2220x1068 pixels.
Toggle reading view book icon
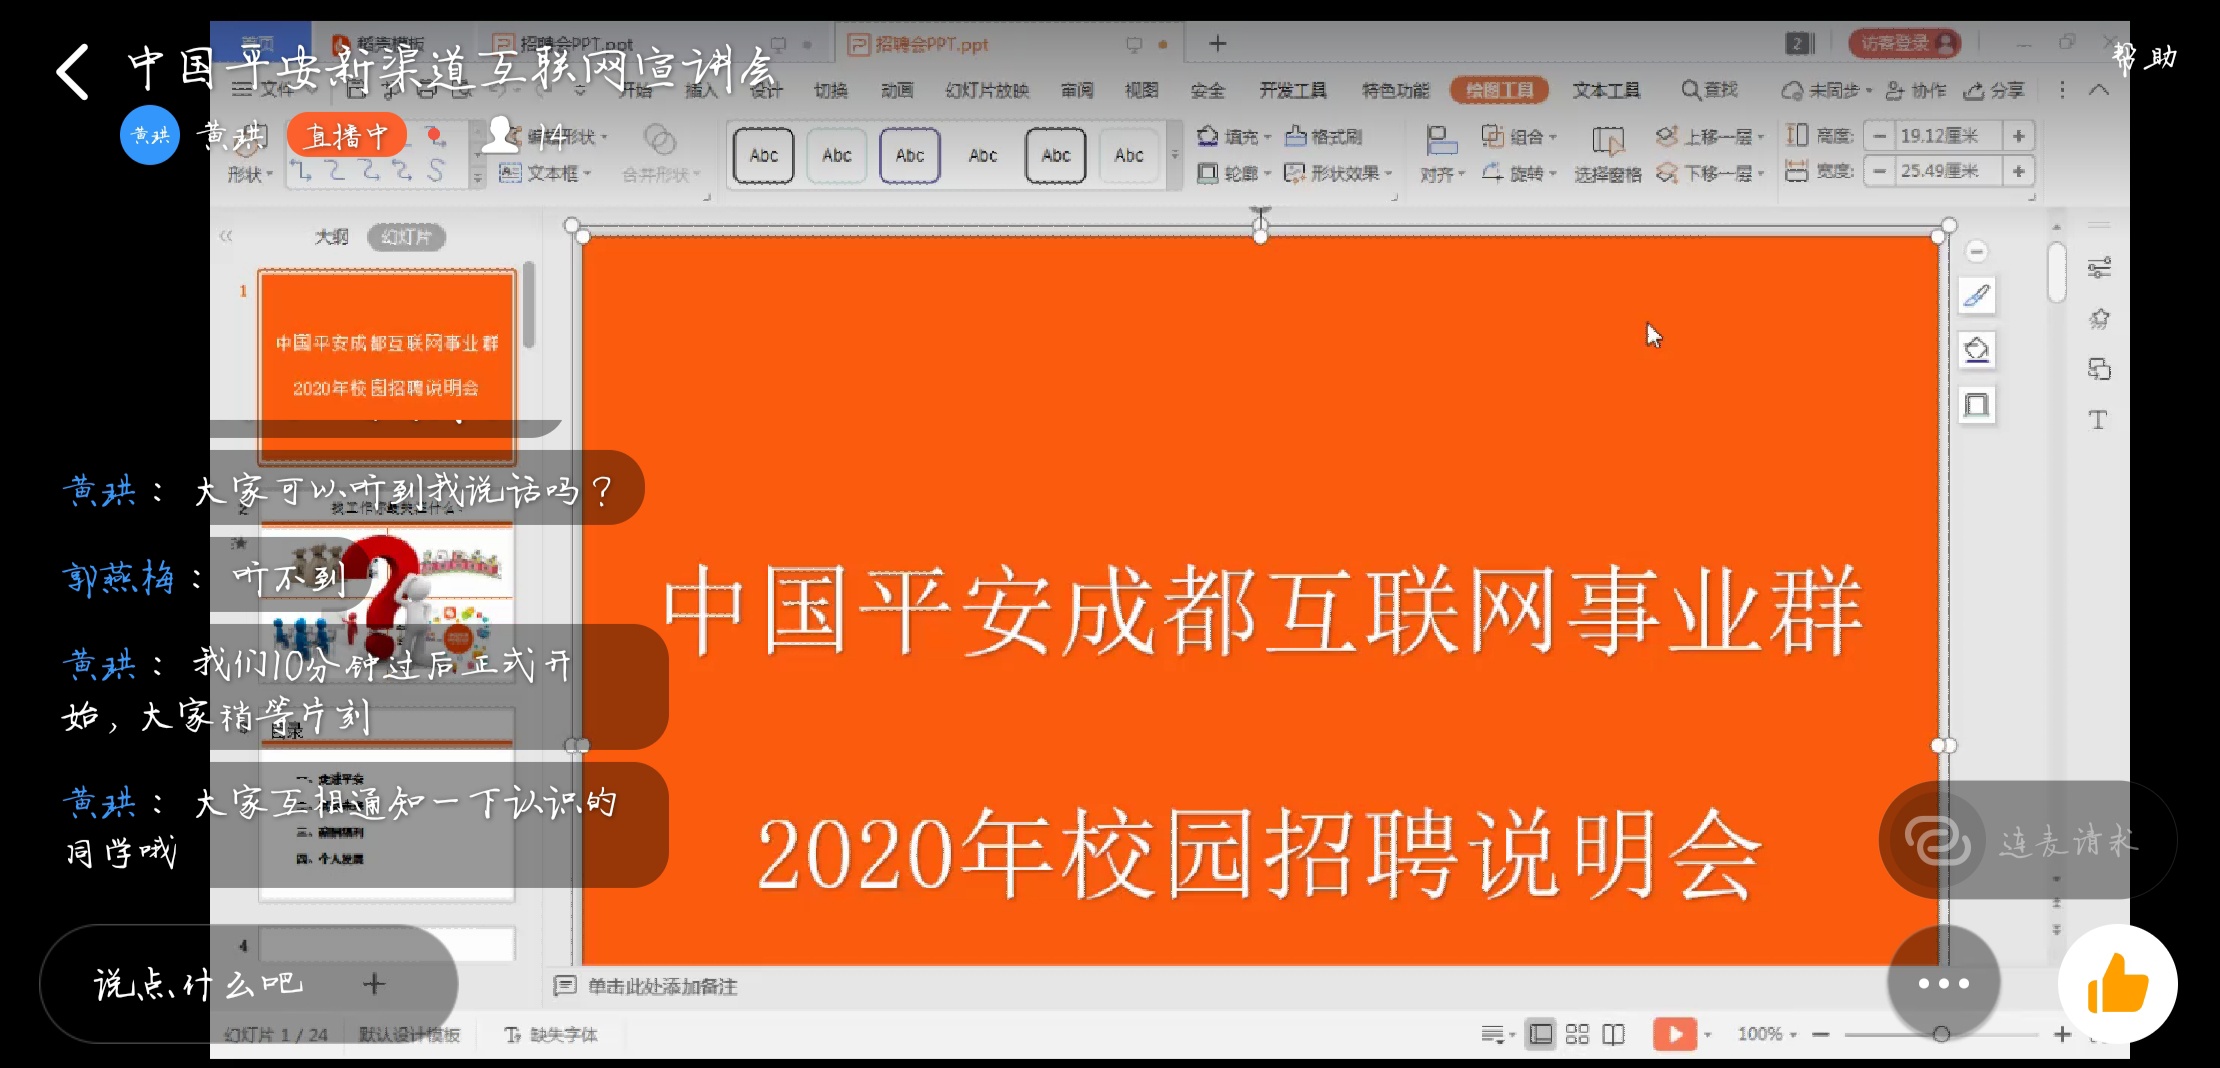coord(1614,1034)
